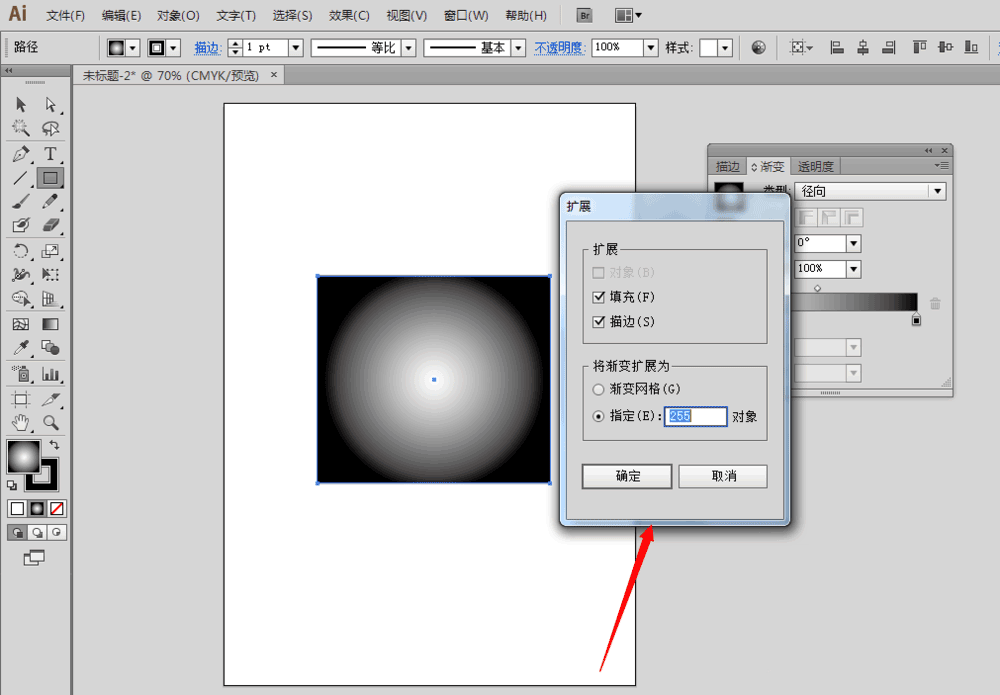Open gradient type 径向 dropdown

point(938,191)
